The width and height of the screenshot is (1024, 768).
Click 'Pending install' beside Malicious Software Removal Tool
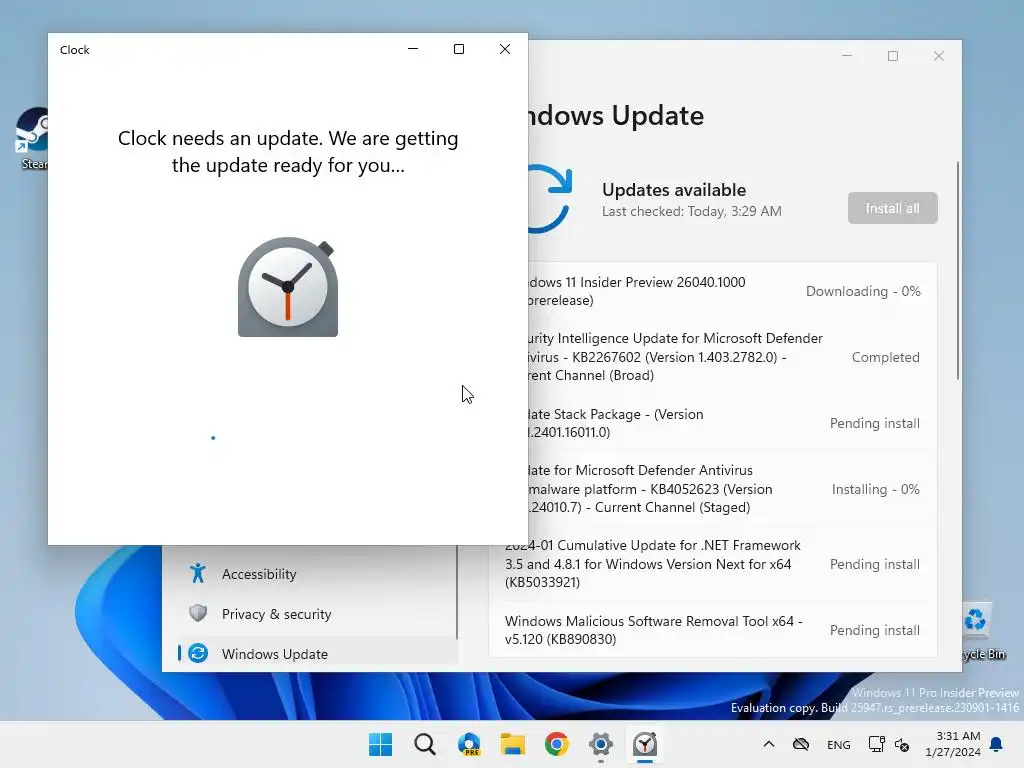874,630
